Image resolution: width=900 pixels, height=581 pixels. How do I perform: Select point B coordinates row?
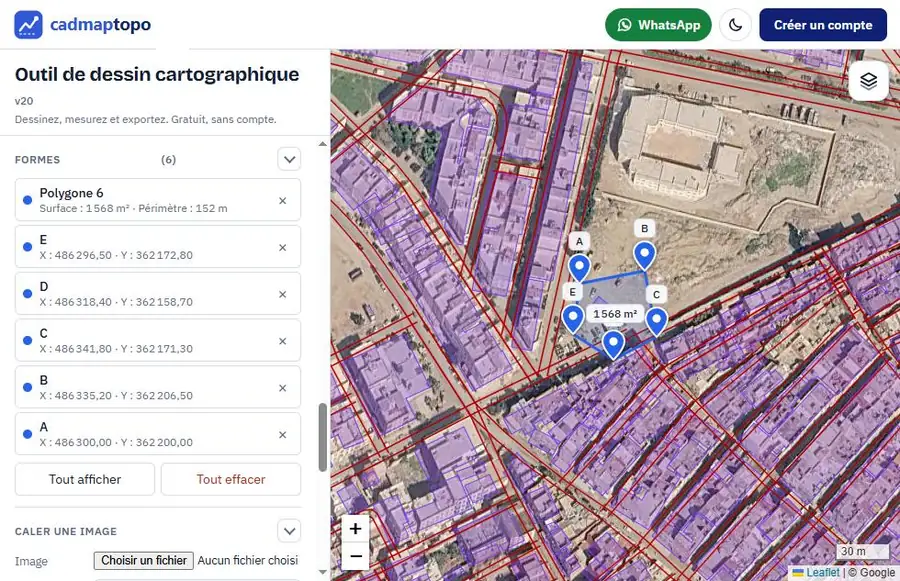point(158,387)
